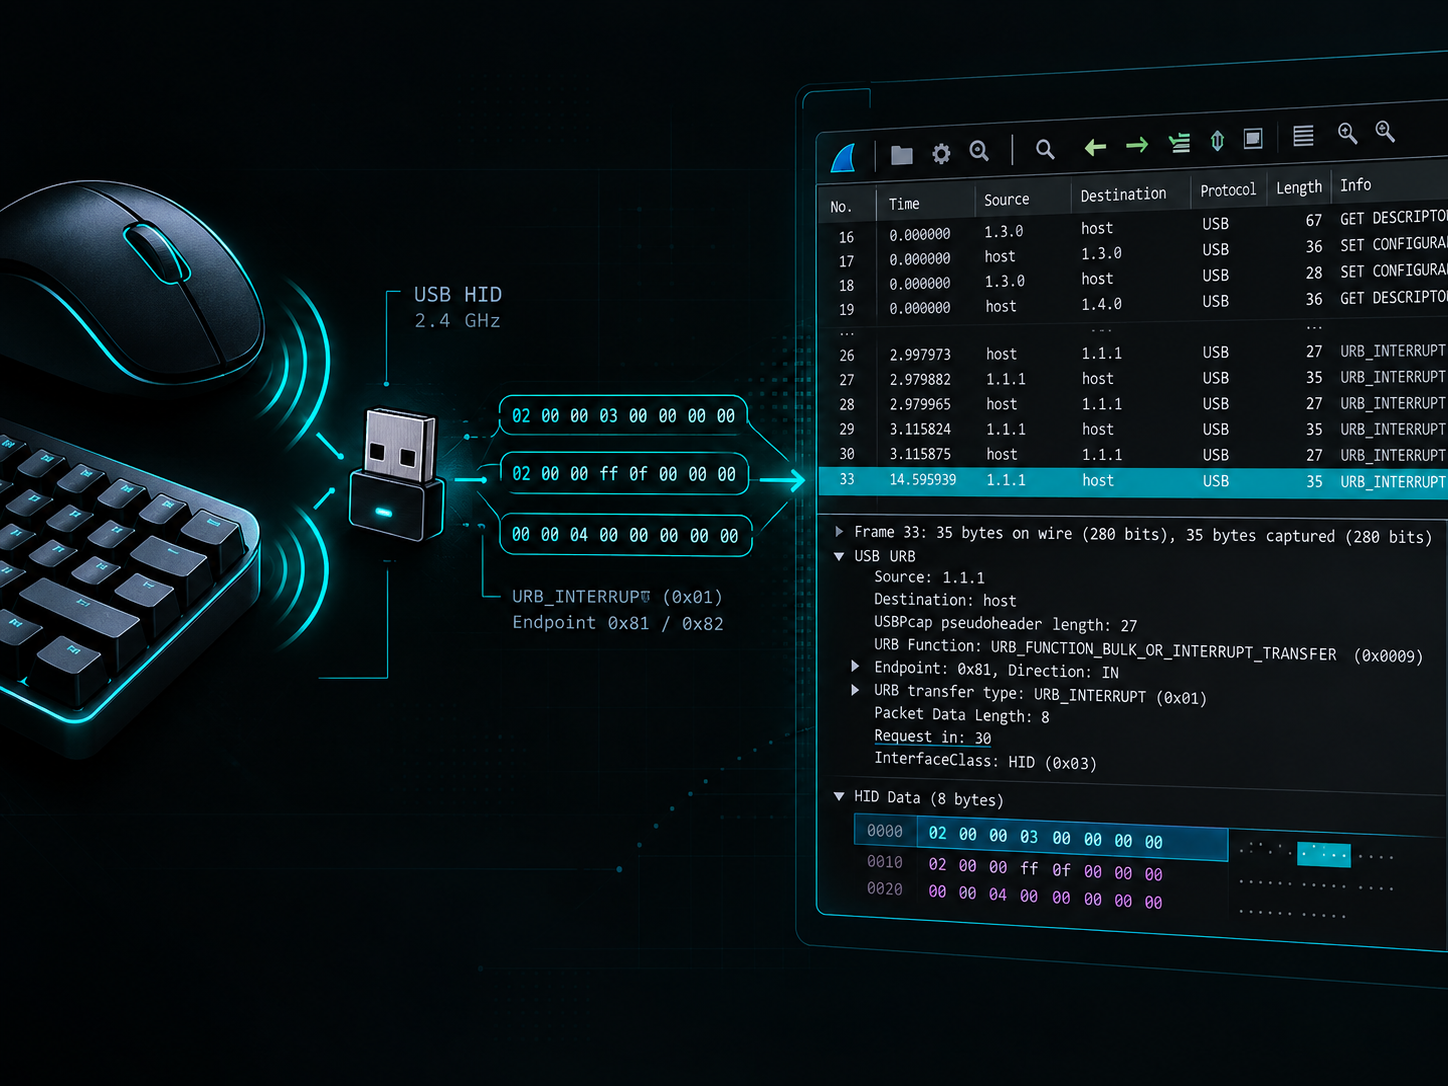Click the green indented-list icon
This screenshot has width=1448, height=1086.
(1180, 143)
